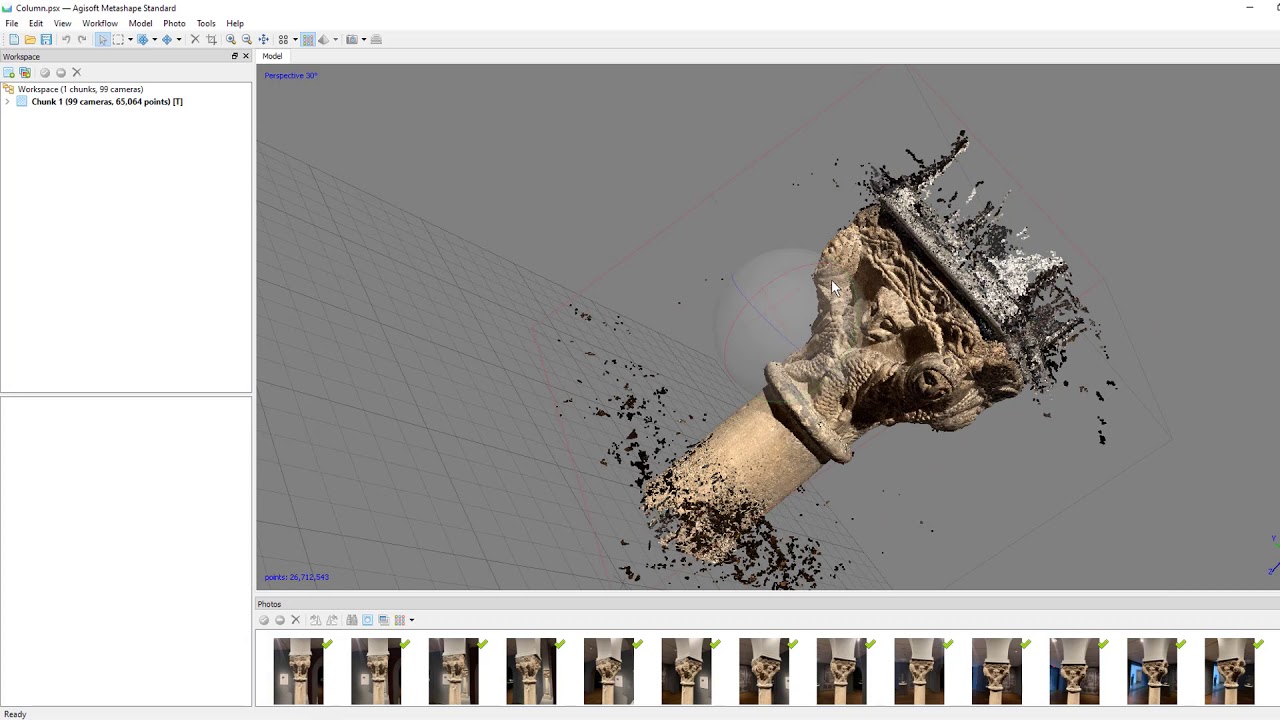Click the Show Cameras icon

click(x=352, y=40)
